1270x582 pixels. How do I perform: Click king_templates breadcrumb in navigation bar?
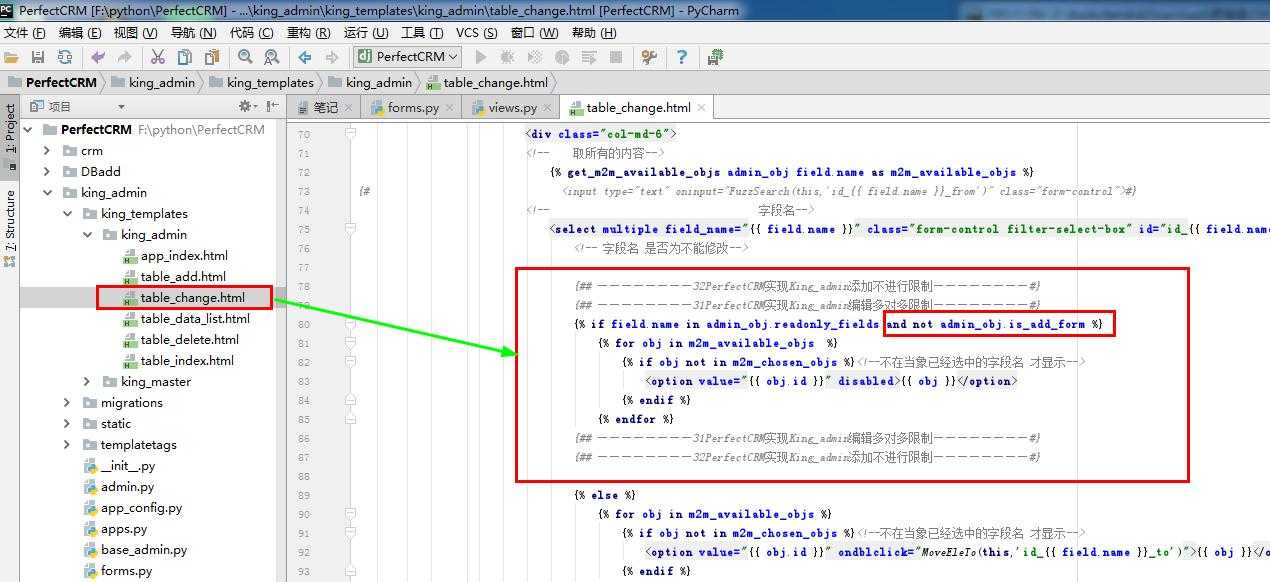[261, 83]
